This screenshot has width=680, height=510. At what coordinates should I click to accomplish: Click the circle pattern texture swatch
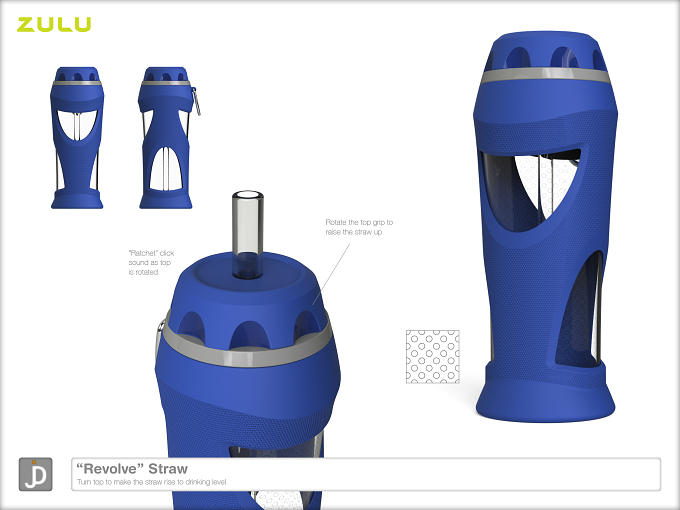point(432,356)
